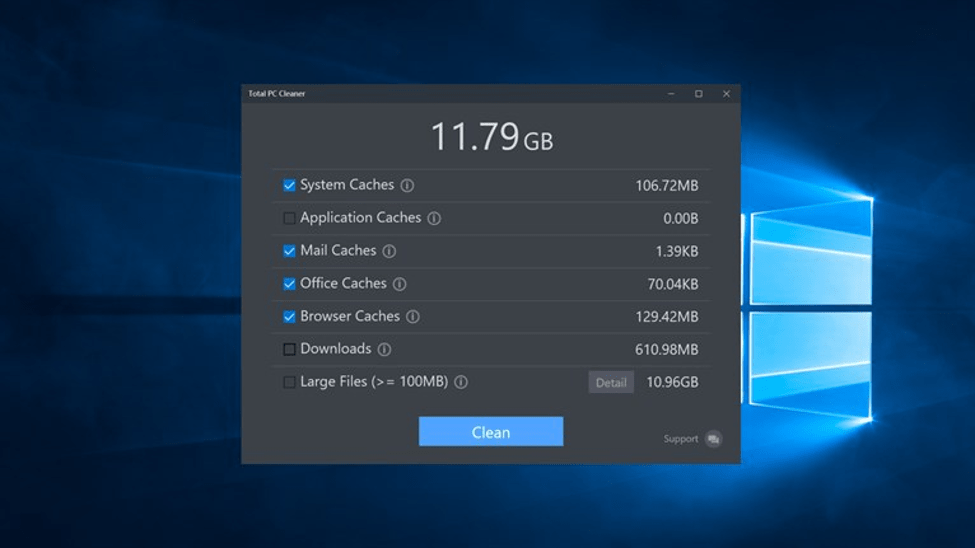Show info for Large Files entry
Viewport: 975px width, 548px height.
(461, 382)
